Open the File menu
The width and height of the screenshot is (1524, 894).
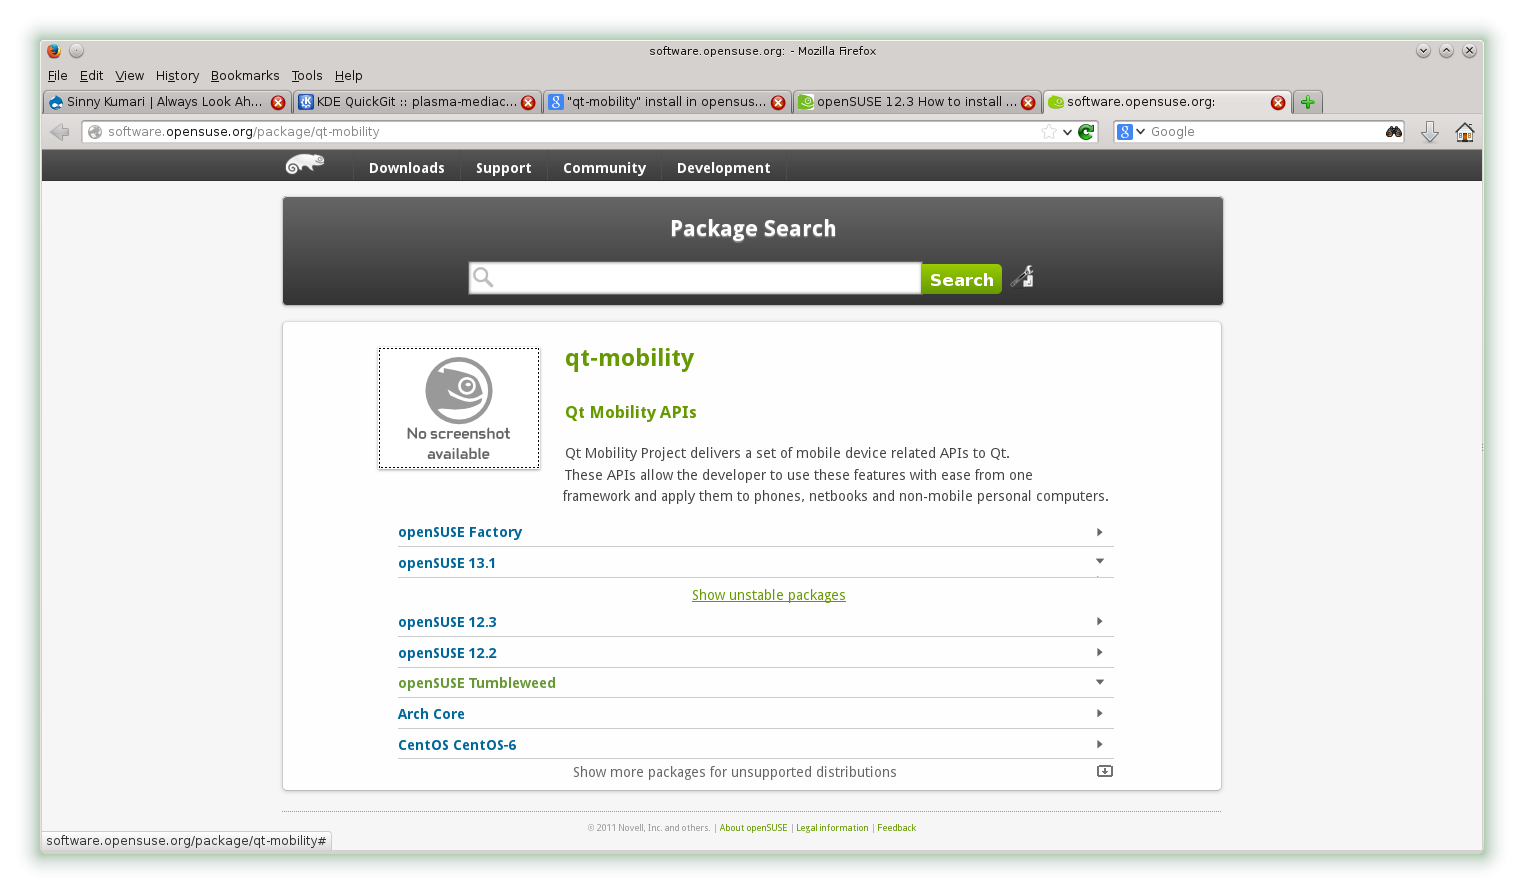click(x=58, y=76)
